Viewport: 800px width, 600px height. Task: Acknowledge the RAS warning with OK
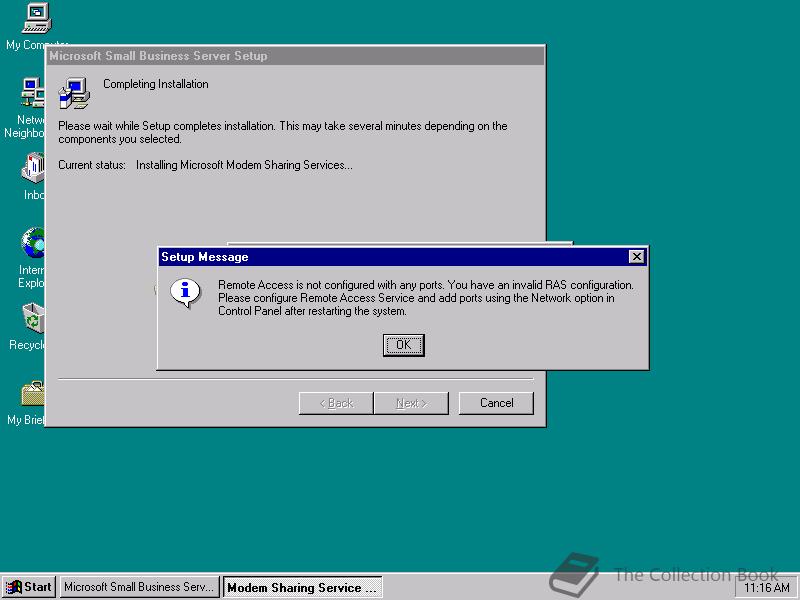403,344
